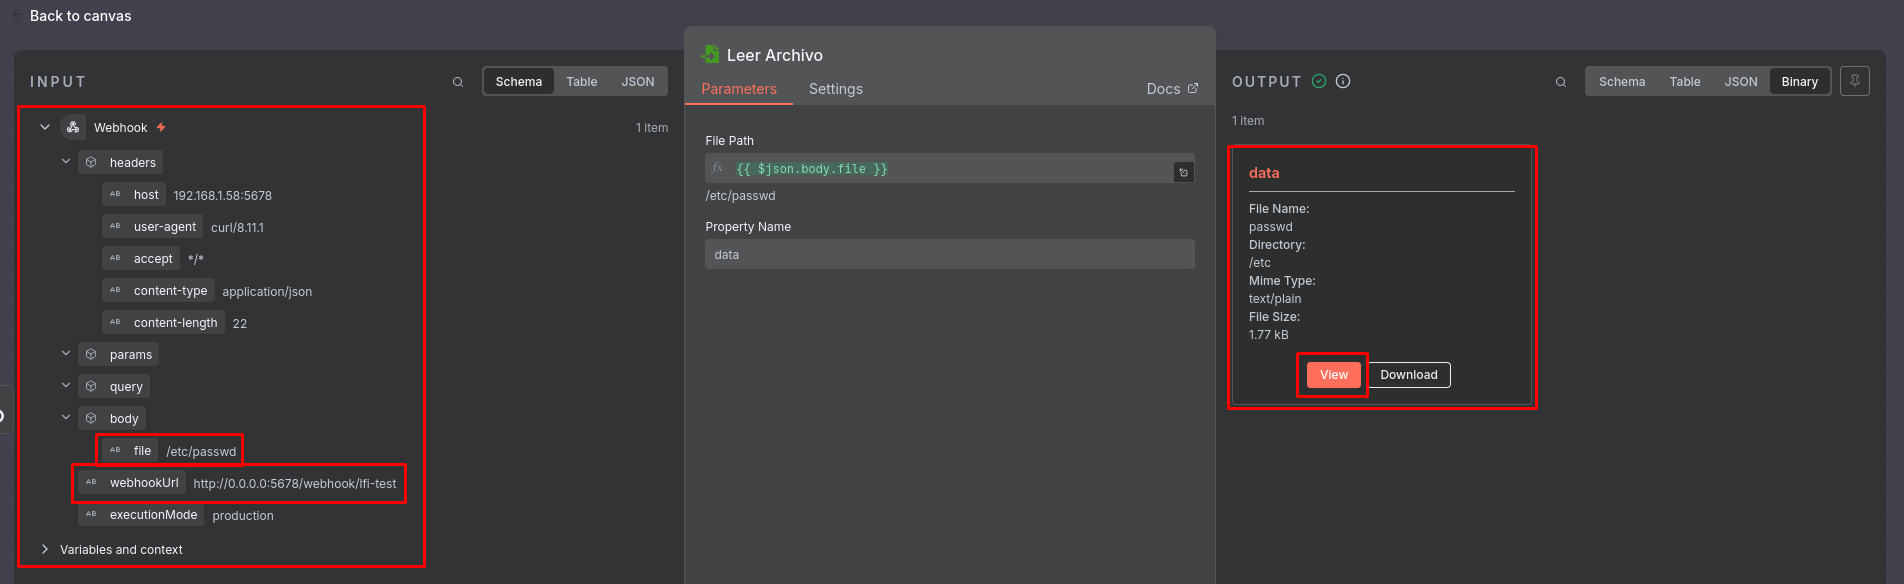Download the passwd file
1904x584 pixels.
coord(1408,375)
